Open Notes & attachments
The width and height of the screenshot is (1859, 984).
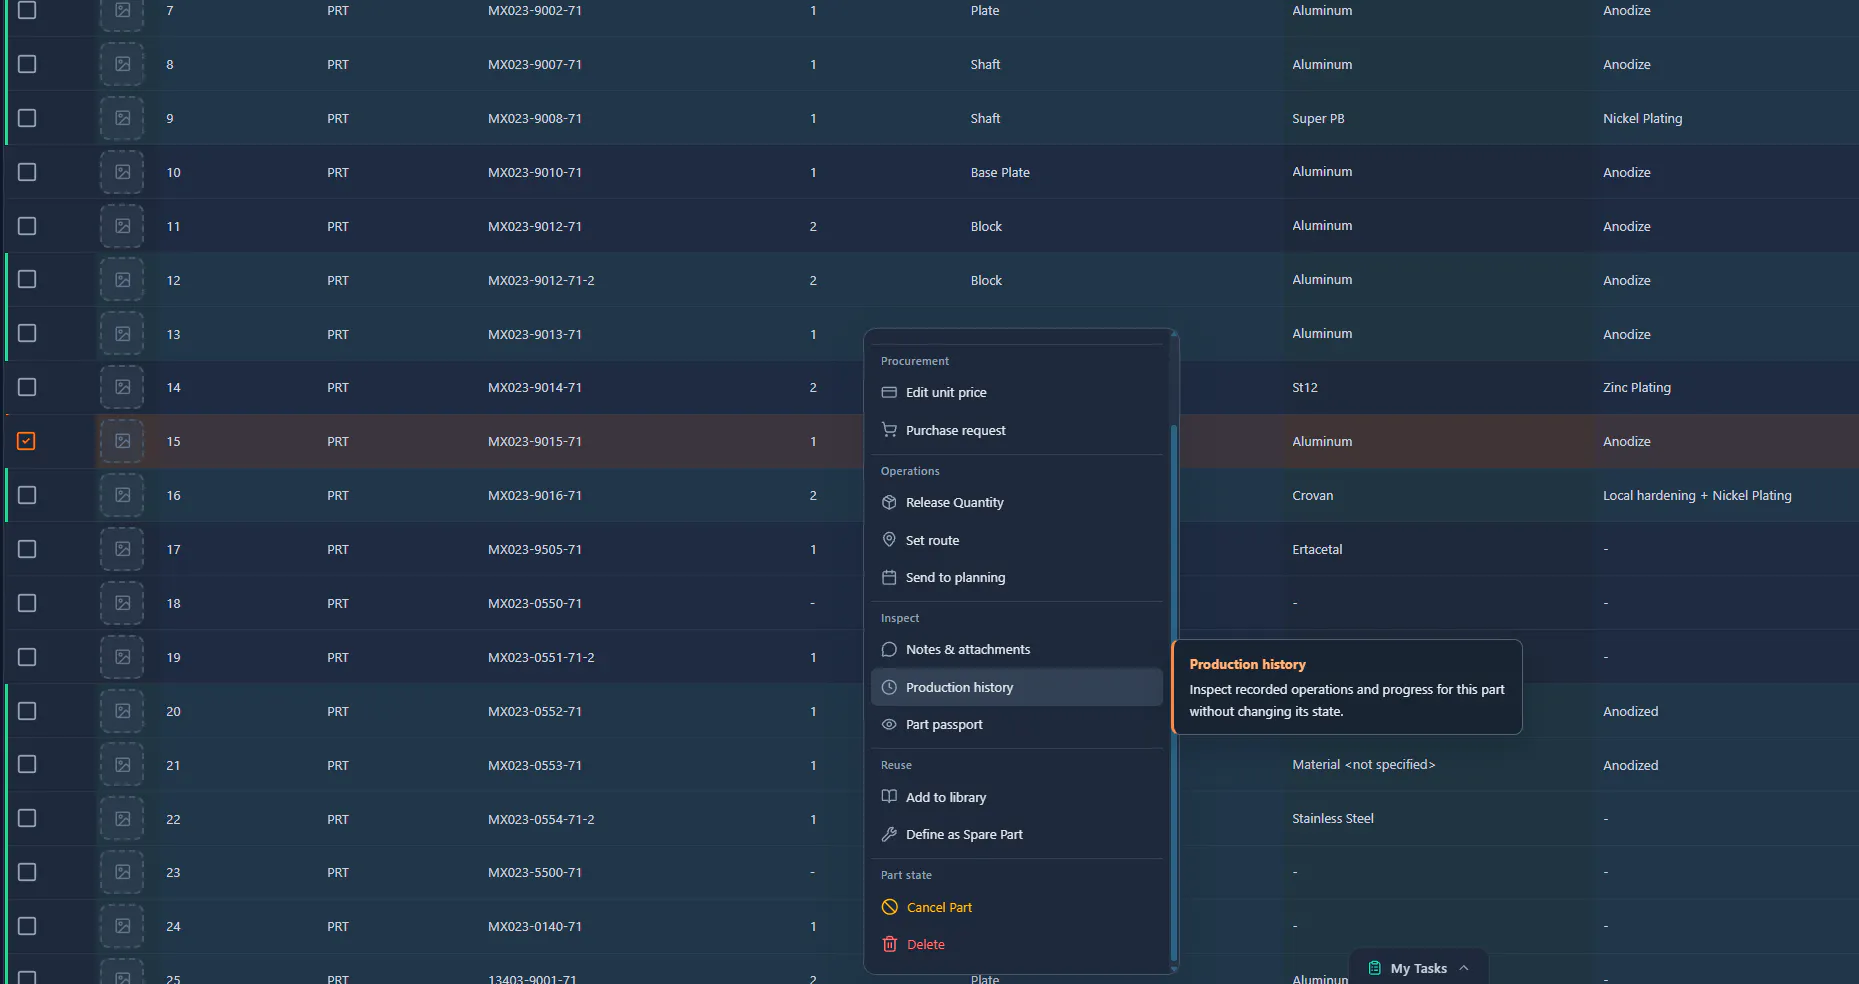(1017, 649)
